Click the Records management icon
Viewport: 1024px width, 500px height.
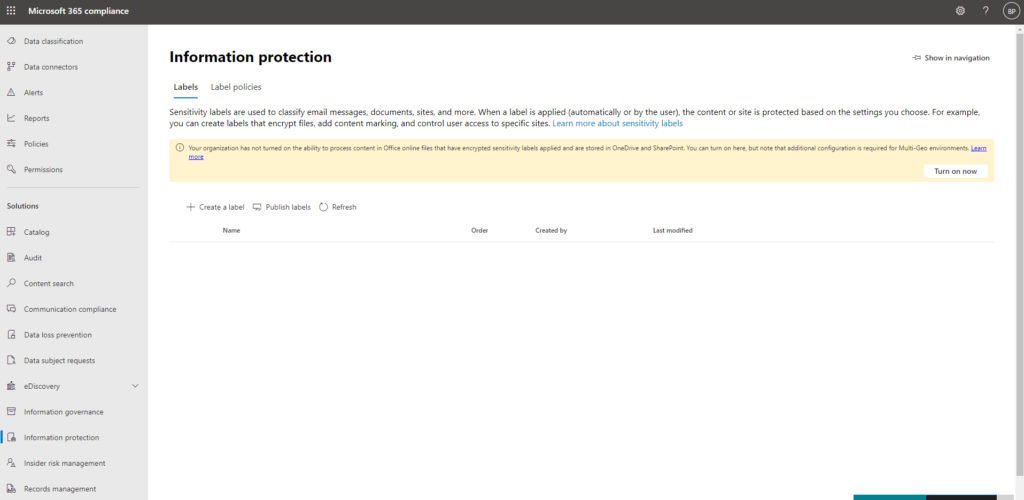click(x=10, y=489)
